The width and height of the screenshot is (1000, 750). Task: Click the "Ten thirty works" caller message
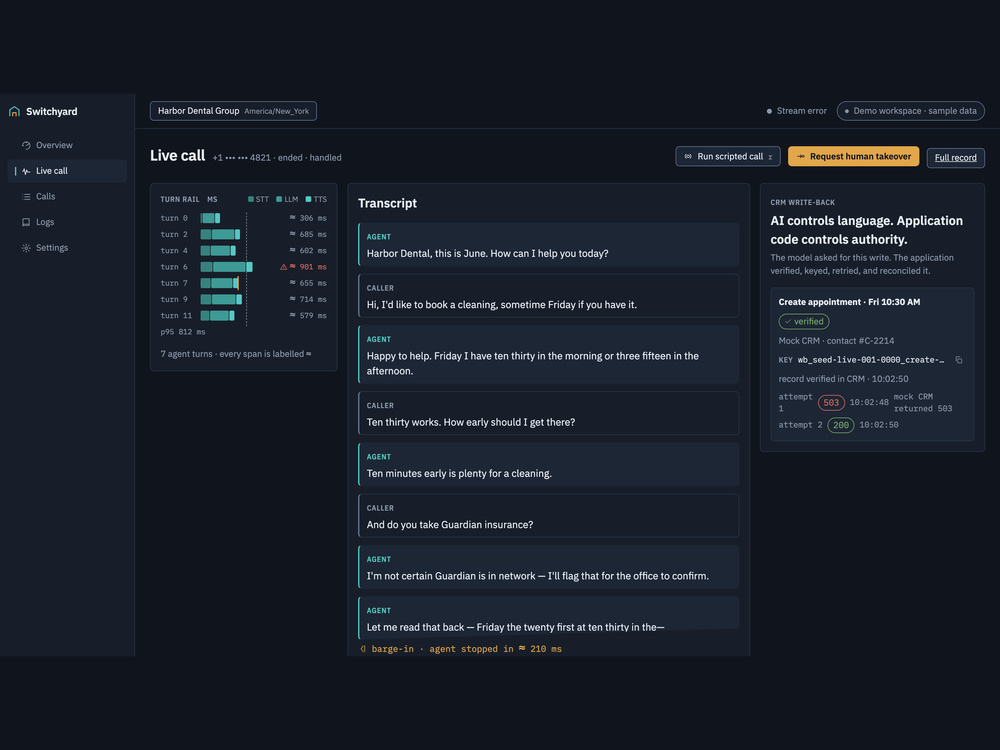[548, 413]
